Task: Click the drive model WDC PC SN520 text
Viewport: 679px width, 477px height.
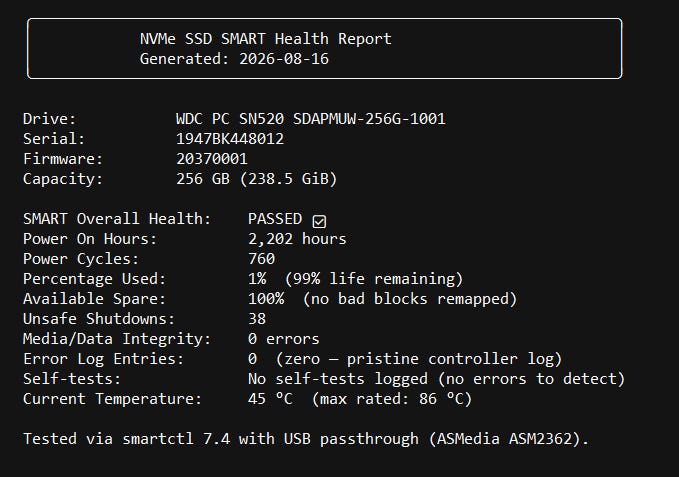Action: point(230,119)
